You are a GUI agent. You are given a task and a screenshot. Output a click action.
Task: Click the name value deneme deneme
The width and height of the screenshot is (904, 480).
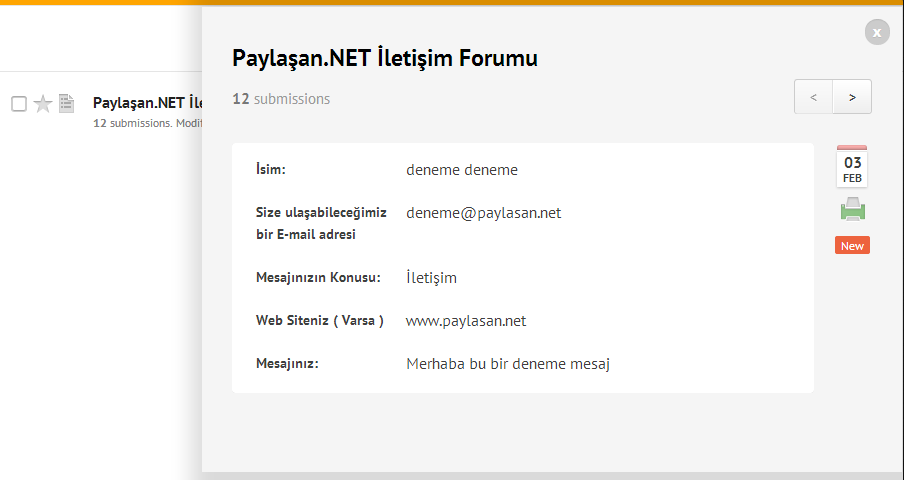point(462,170)
